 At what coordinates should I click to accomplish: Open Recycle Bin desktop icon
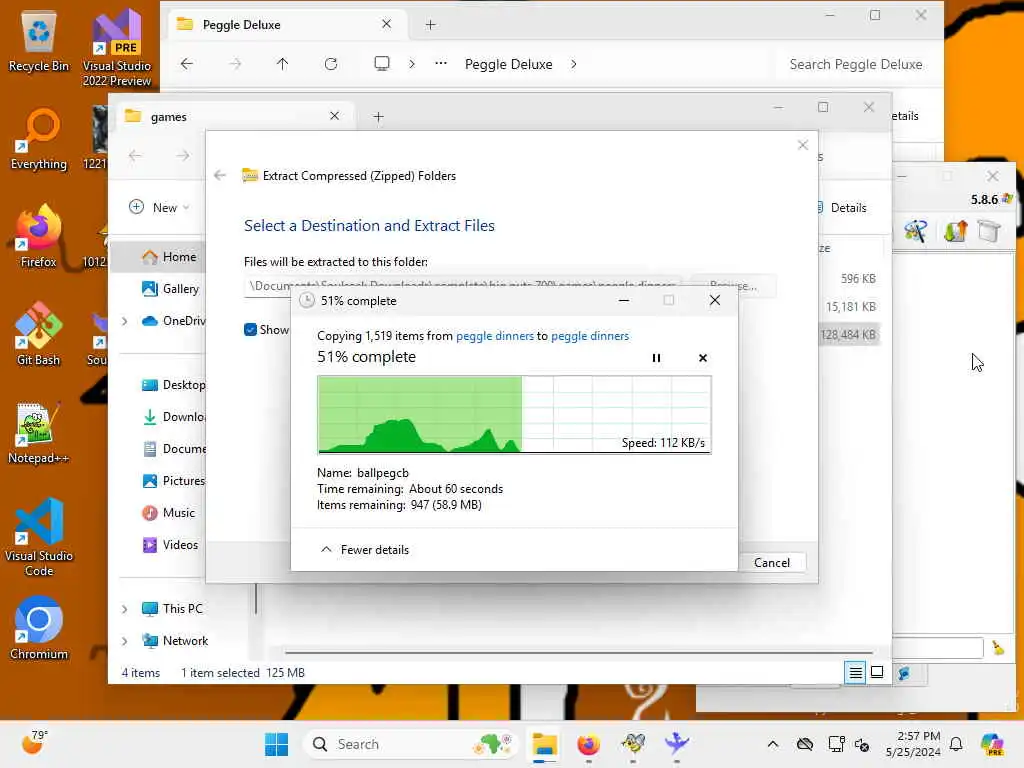pos(39,41)
